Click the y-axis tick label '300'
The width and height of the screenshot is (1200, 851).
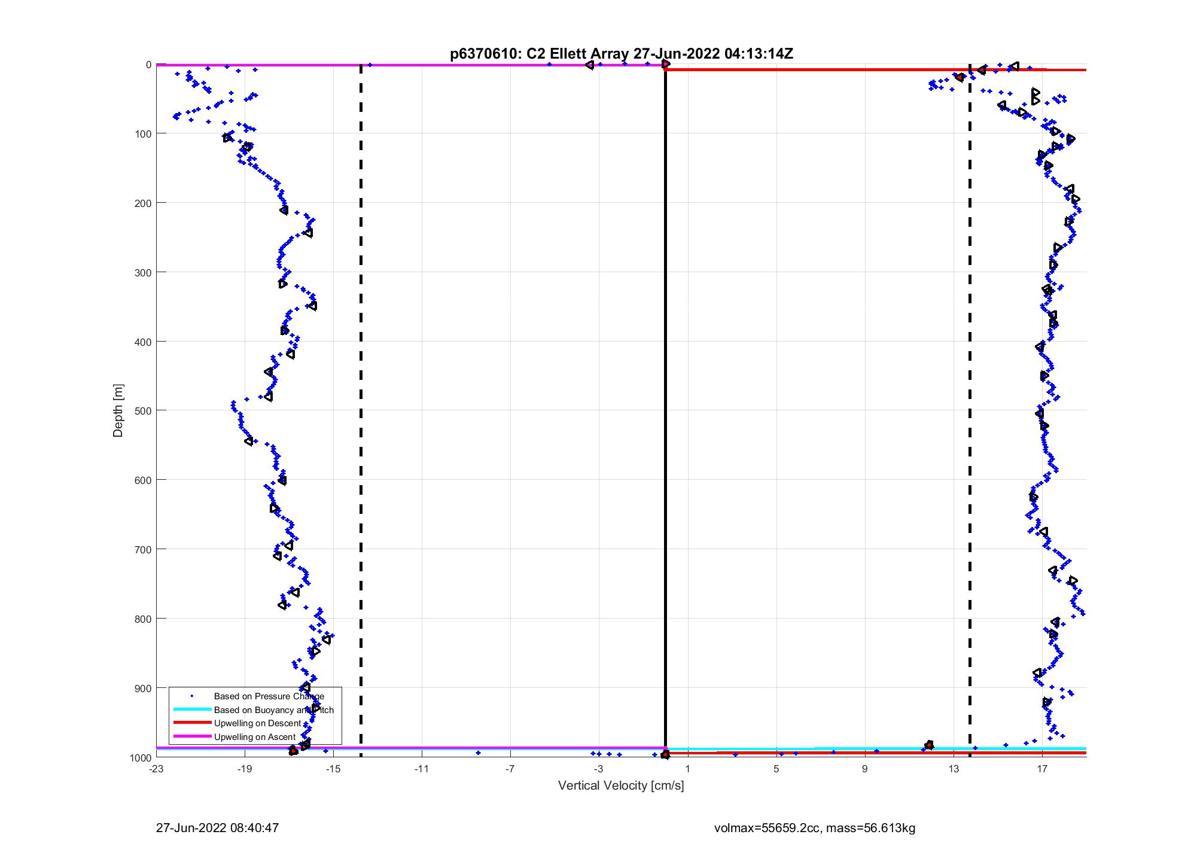(x=143, y=272)
